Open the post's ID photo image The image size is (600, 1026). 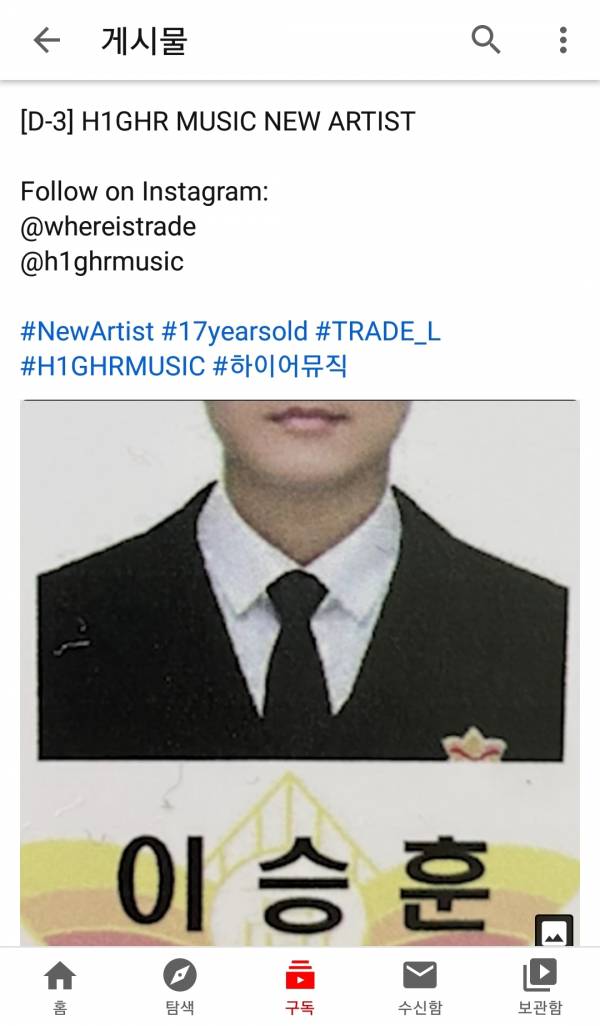(x=300, y=673)
